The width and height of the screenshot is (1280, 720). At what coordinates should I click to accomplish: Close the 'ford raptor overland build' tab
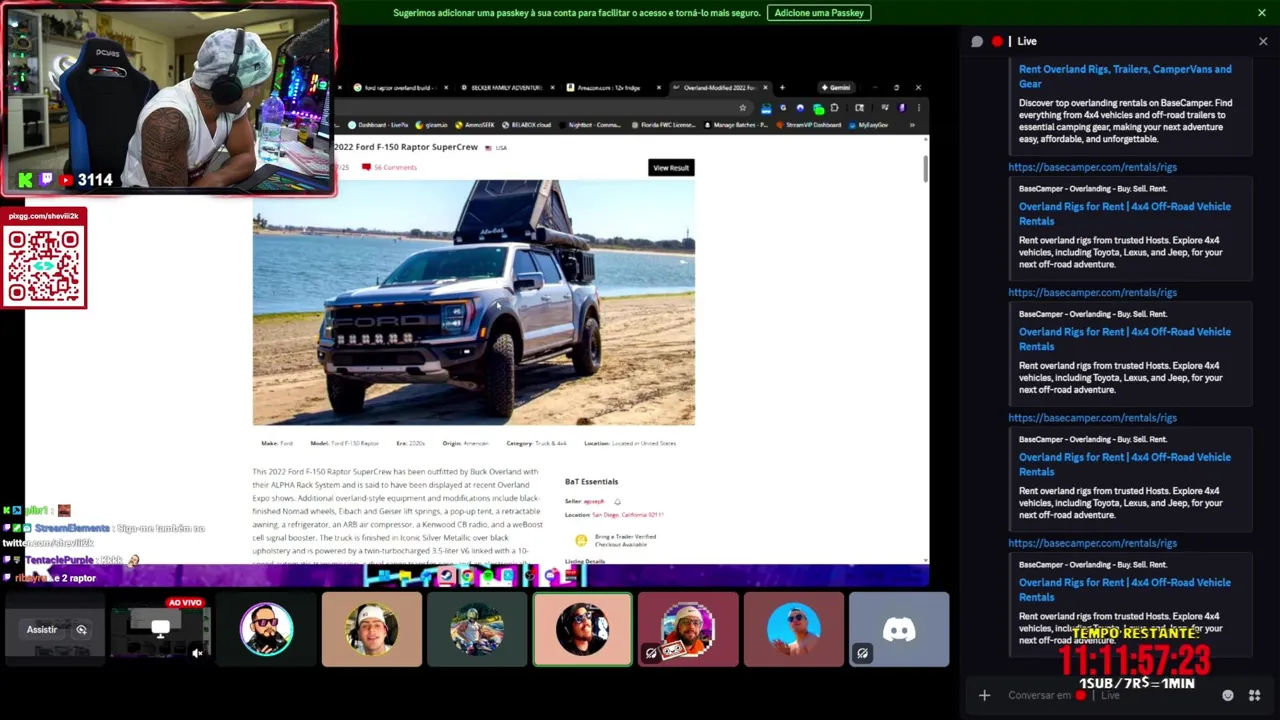point(446,88)
